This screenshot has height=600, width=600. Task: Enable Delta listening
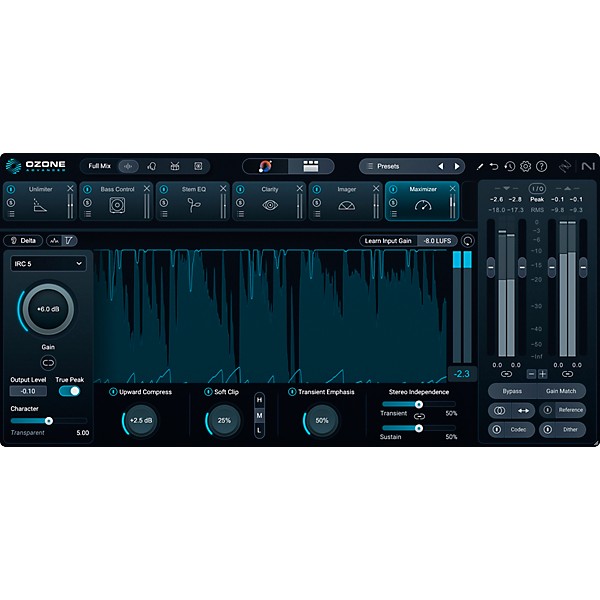pos(23,241)
